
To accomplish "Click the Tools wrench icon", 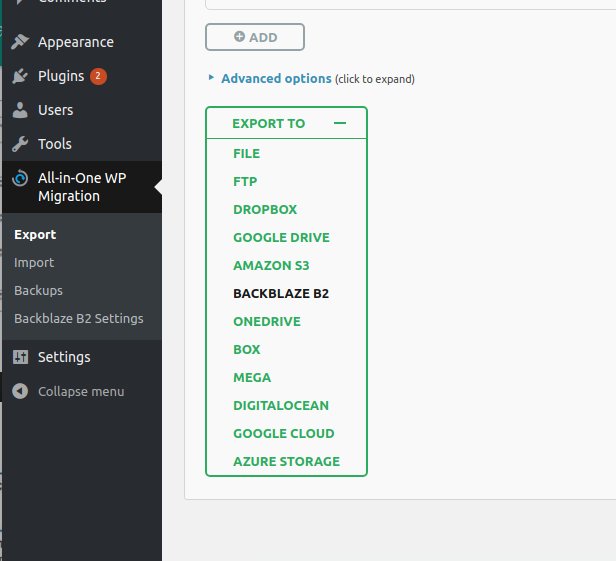I will click(20, 144).
